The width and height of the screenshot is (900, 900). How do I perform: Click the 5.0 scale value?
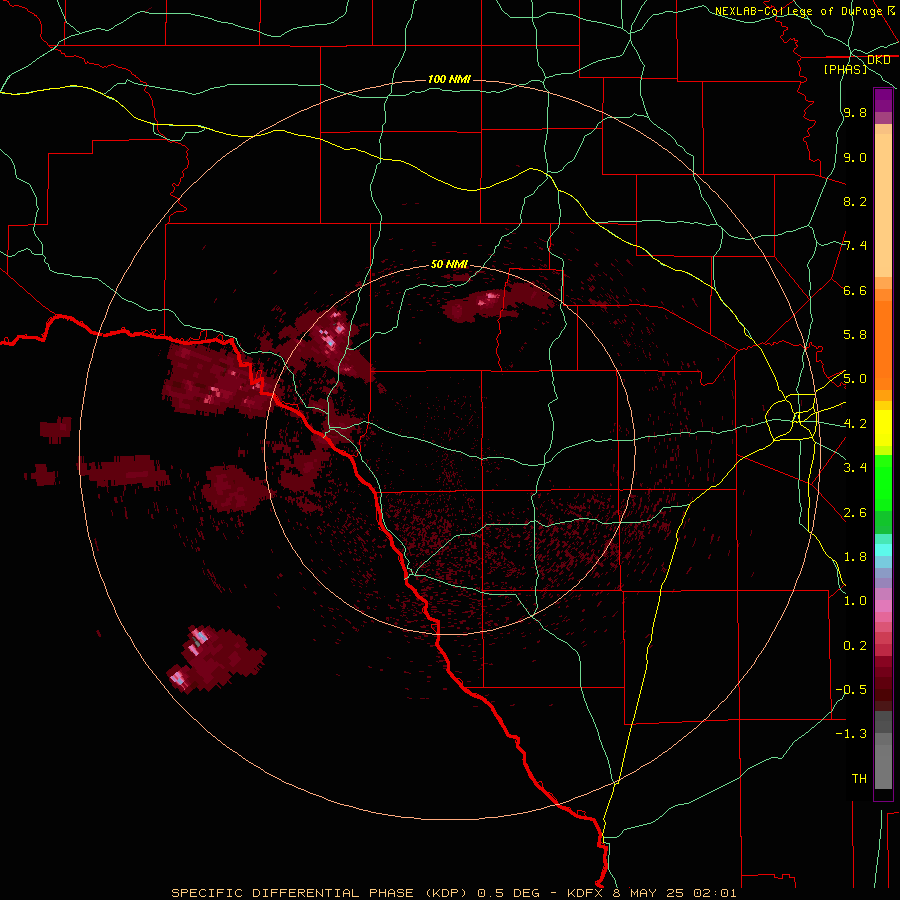(x=855, y=379)
